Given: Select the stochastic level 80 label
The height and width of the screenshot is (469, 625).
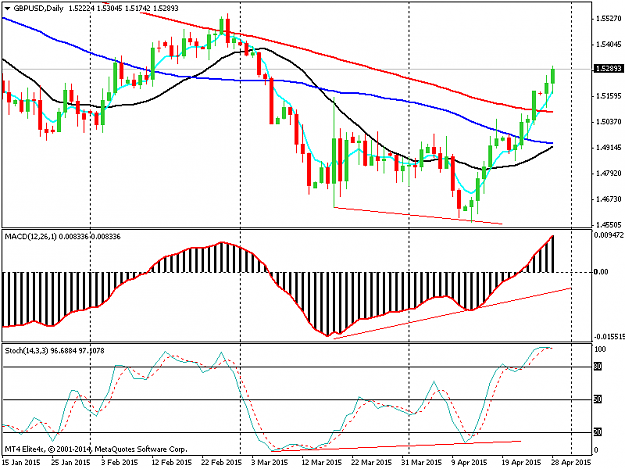Looking at the screenshot, I should point(598,367).
